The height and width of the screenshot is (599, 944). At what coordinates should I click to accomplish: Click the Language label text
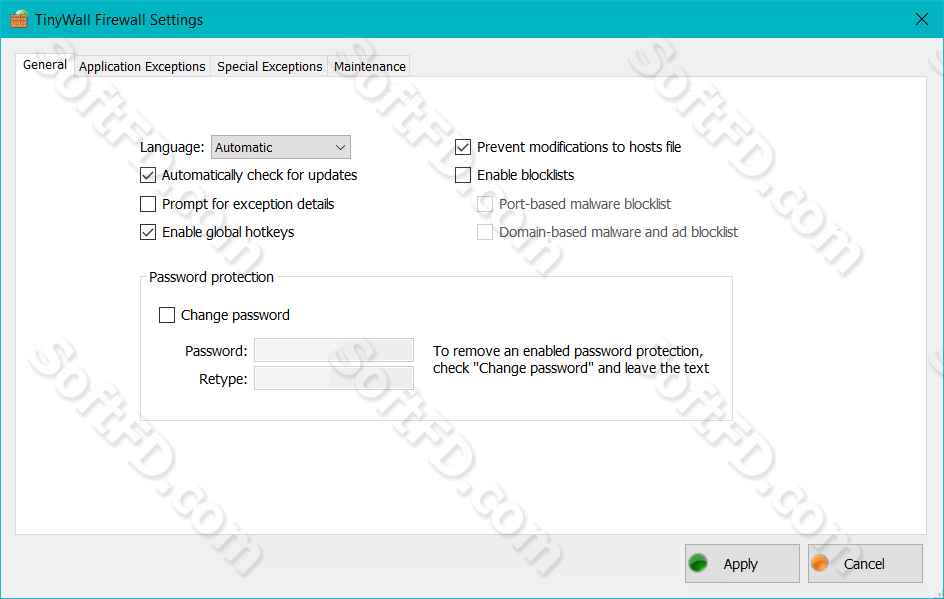(x=172, y=147)
